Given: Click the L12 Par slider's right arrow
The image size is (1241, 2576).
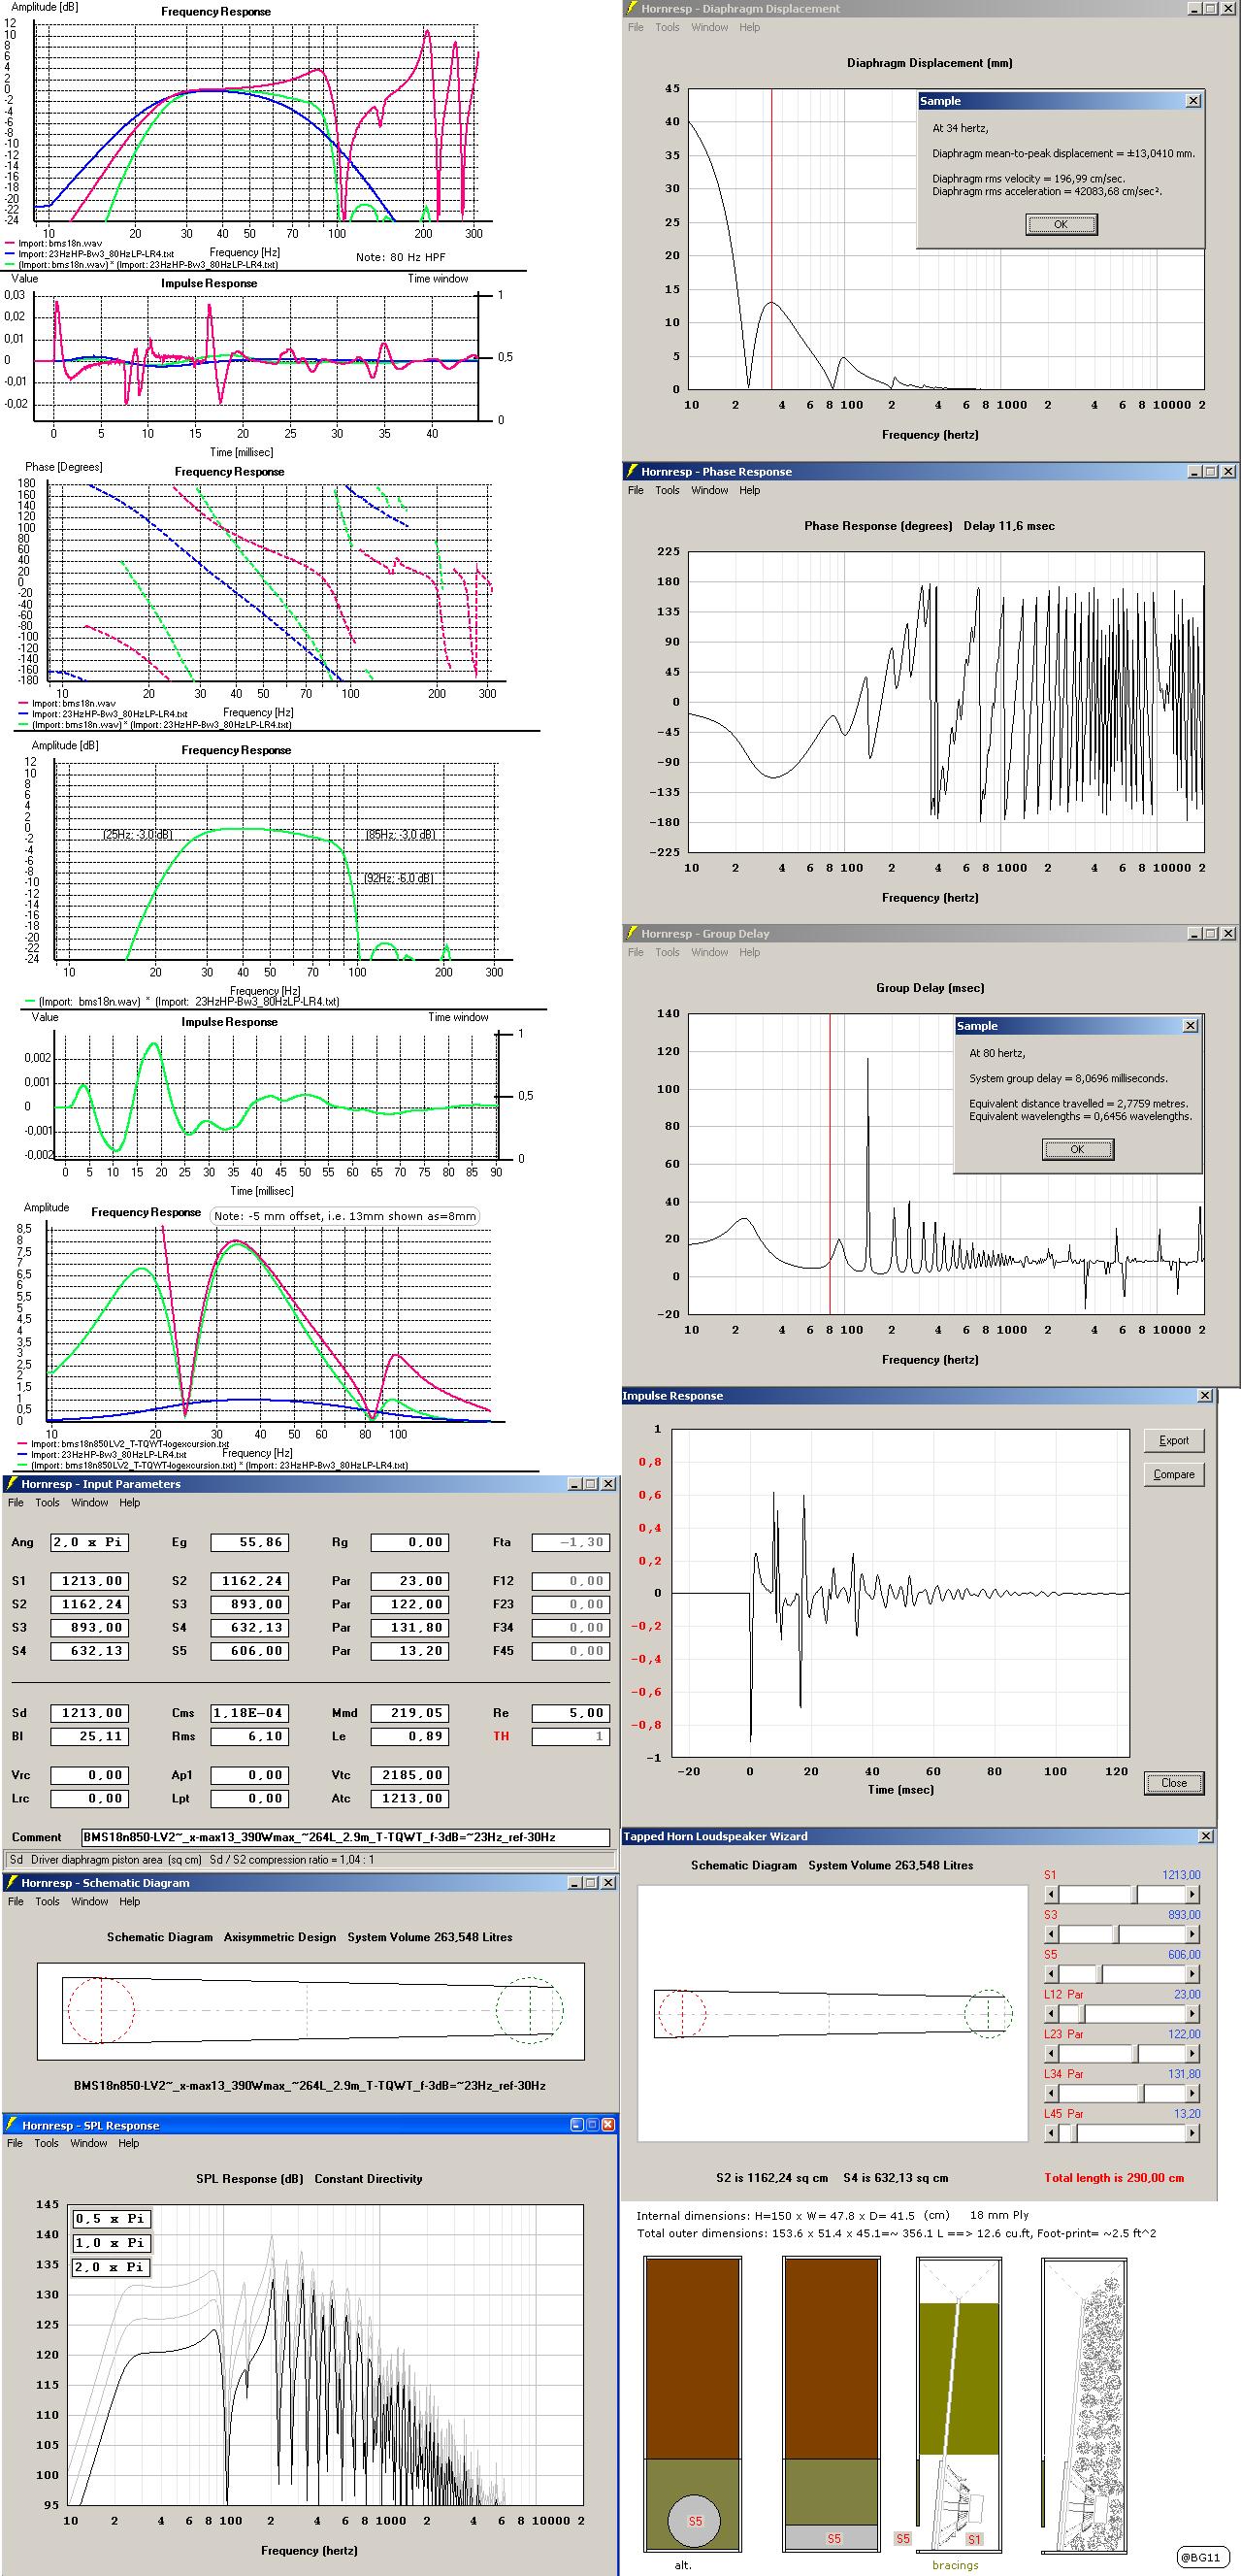Looking at the screenshot, I should tap(1192, 2014).
